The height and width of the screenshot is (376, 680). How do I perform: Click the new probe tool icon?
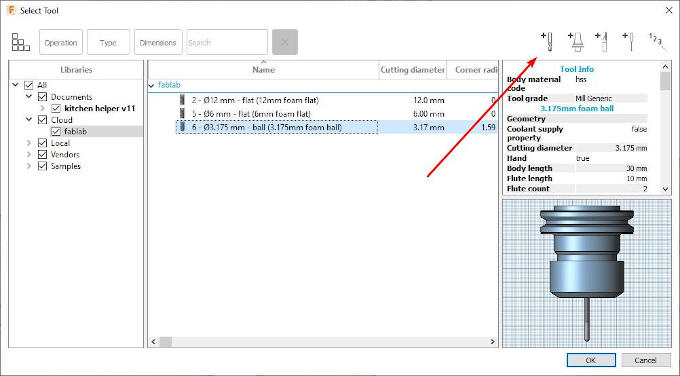pos(629,42)
